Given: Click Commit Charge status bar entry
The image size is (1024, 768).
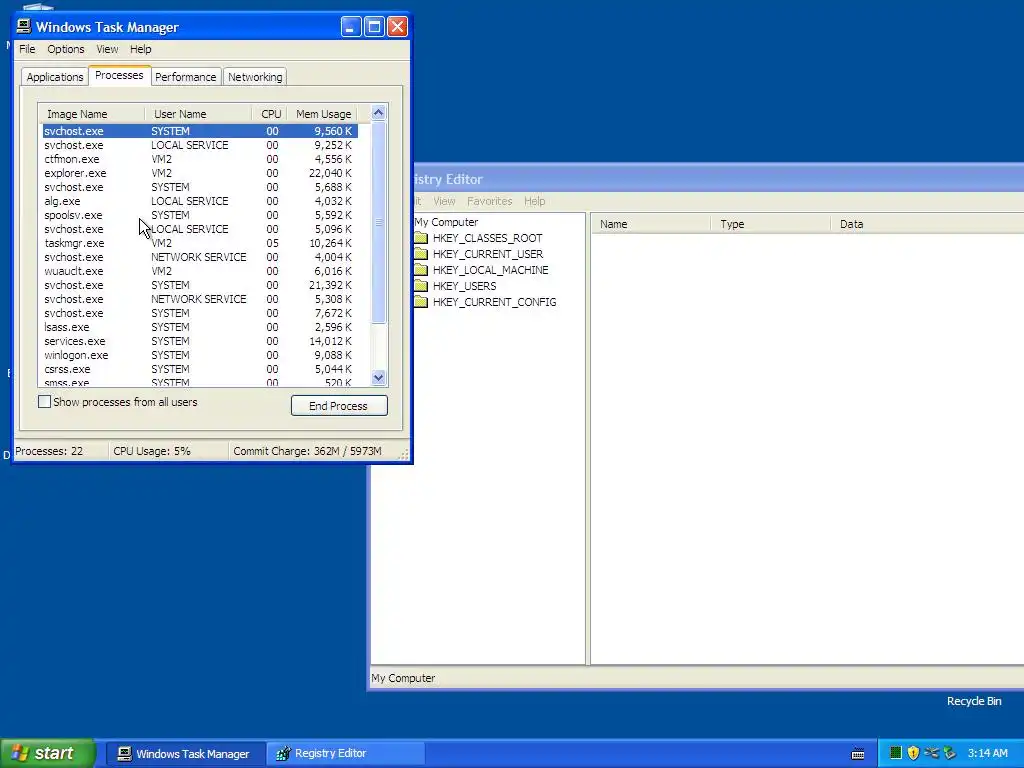Looking at the screenshot, I should [x=307, y=451].
